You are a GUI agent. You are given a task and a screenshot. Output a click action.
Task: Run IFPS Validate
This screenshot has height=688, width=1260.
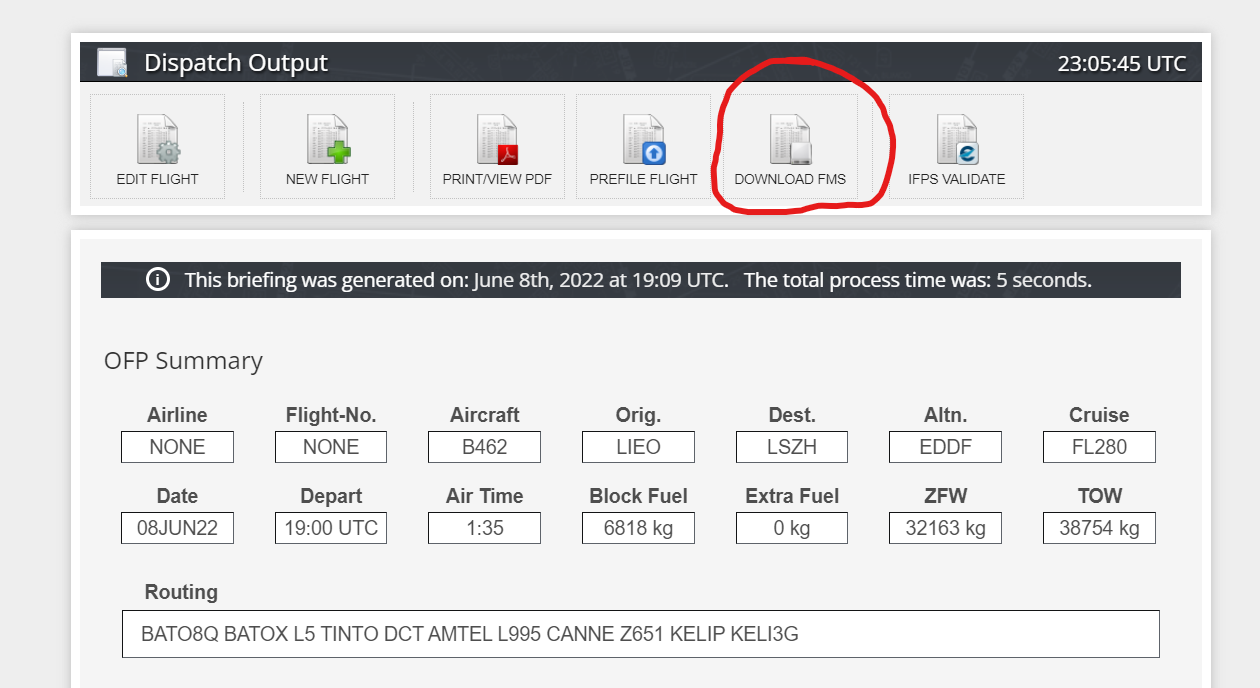pyautogui.click(x=956, y=141)
